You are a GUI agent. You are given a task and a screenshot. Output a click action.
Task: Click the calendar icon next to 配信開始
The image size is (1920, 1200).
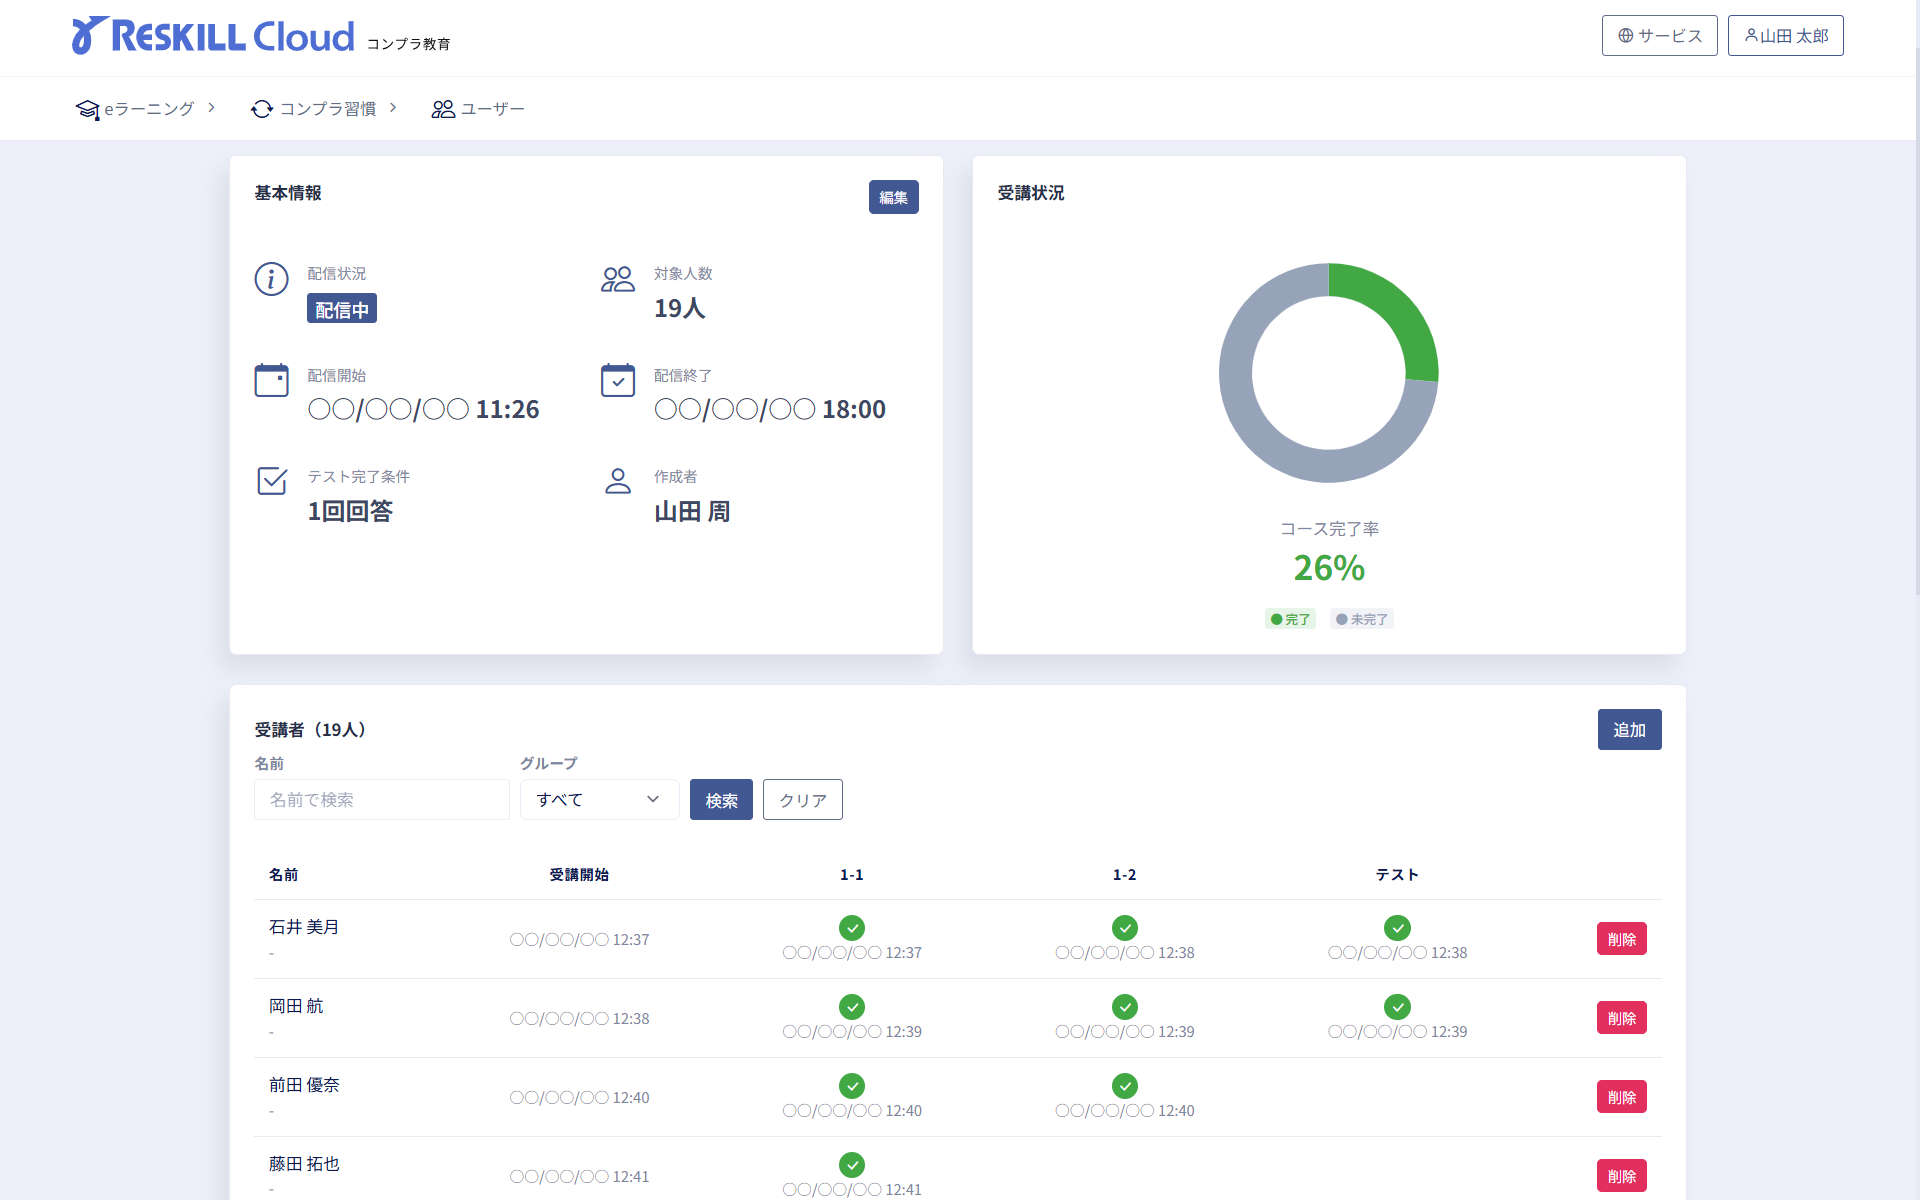tap(271, 380)
